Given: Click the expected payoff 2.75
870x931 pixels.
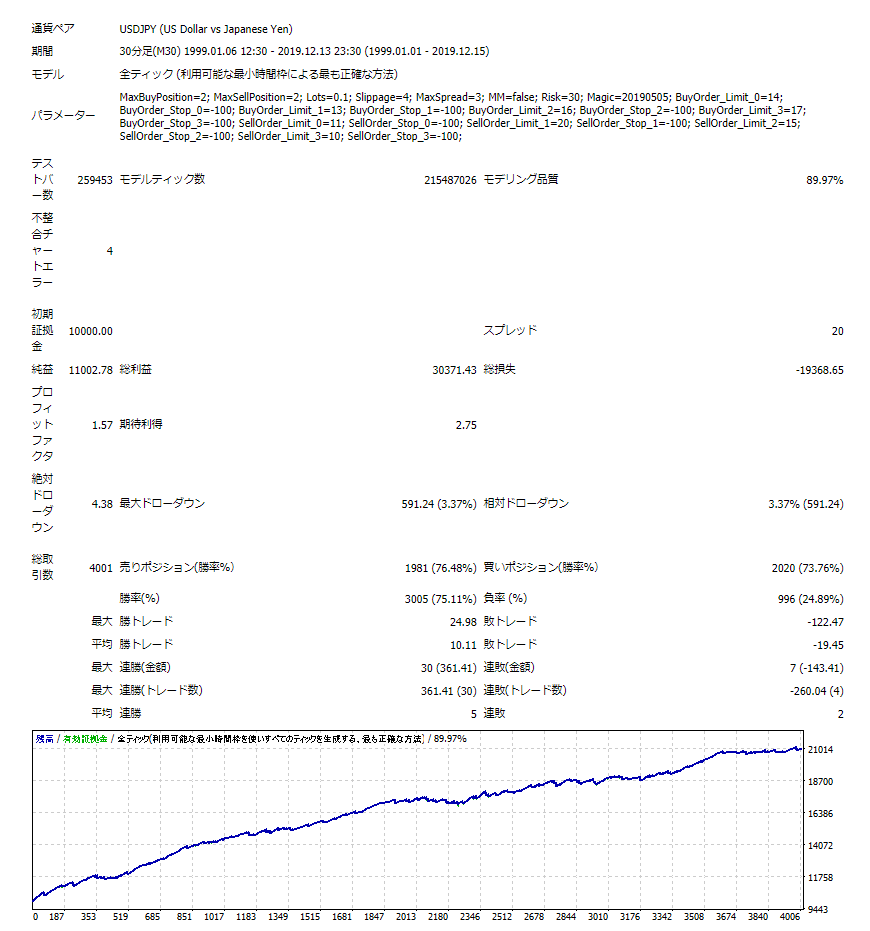Looking at the screenshot, I should (x=466, y=425).
